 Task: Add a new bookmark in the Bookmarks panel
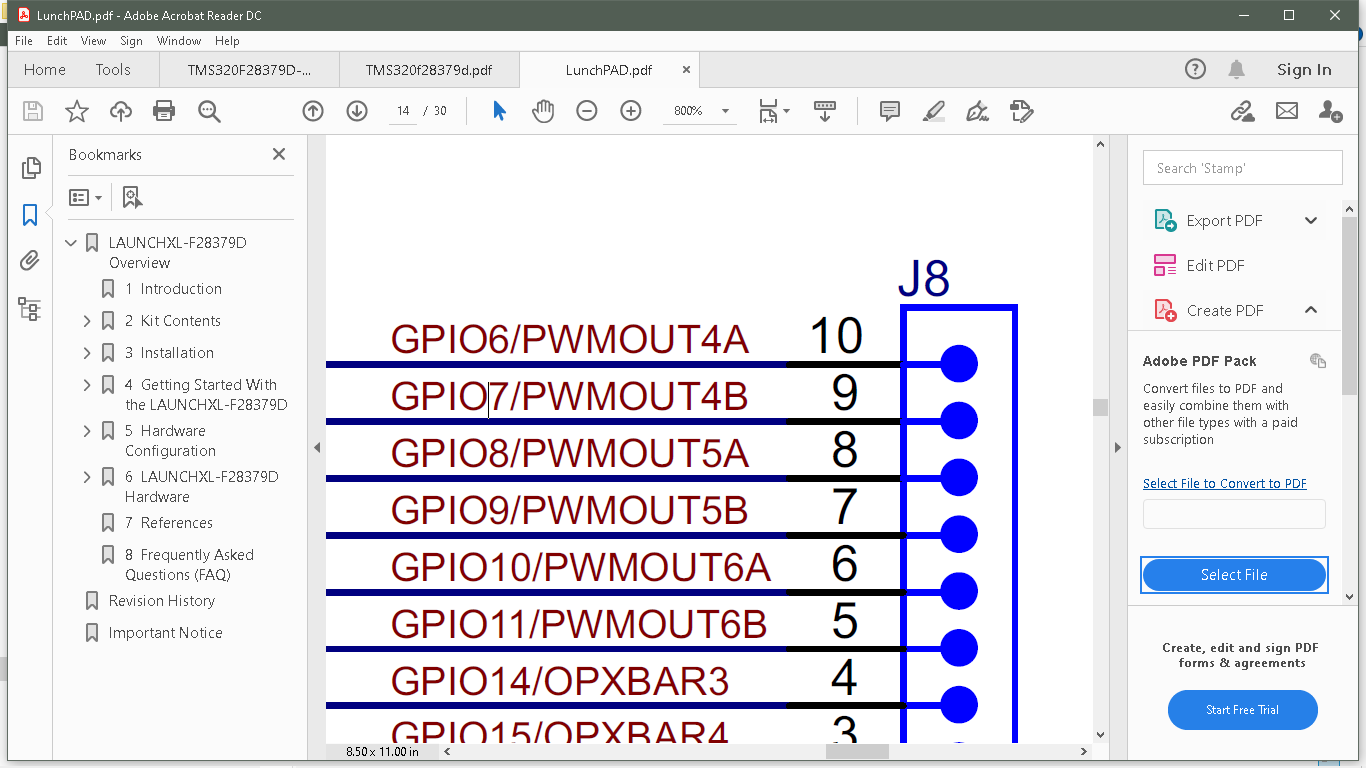tap(132, 197)
